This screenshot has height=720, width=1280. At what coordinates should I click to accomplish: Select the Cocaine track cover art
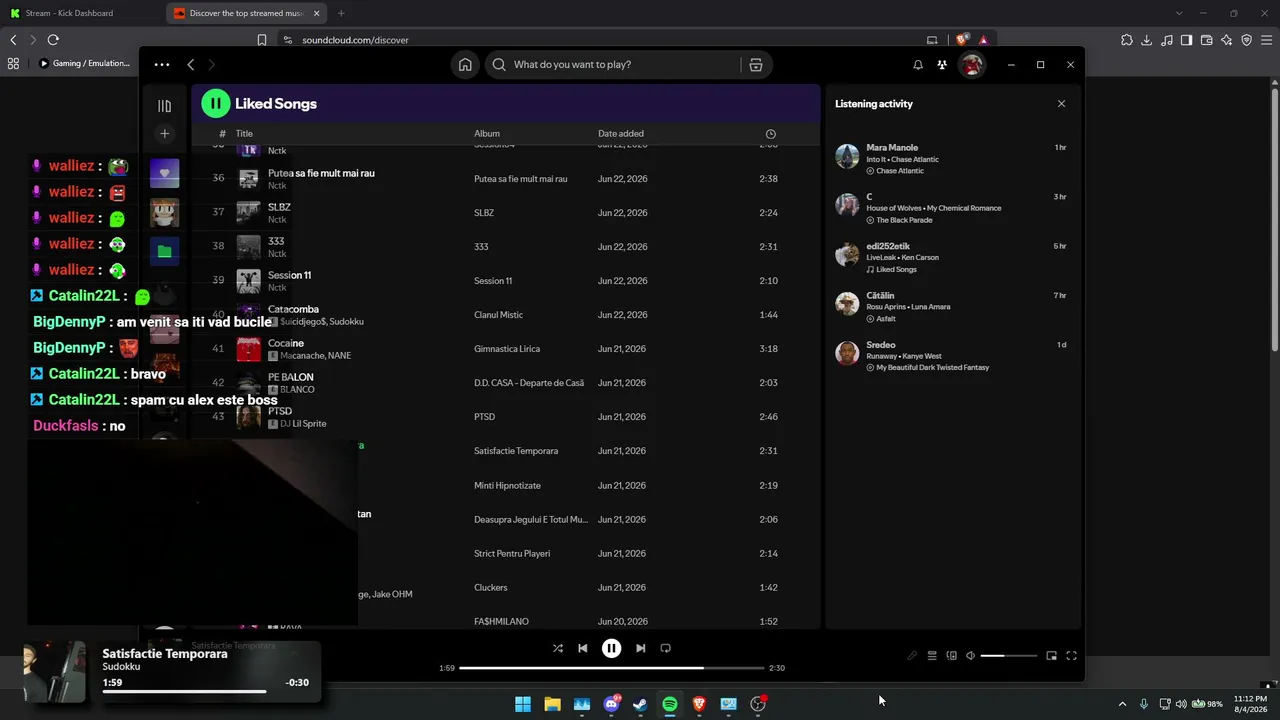point(248,349)
